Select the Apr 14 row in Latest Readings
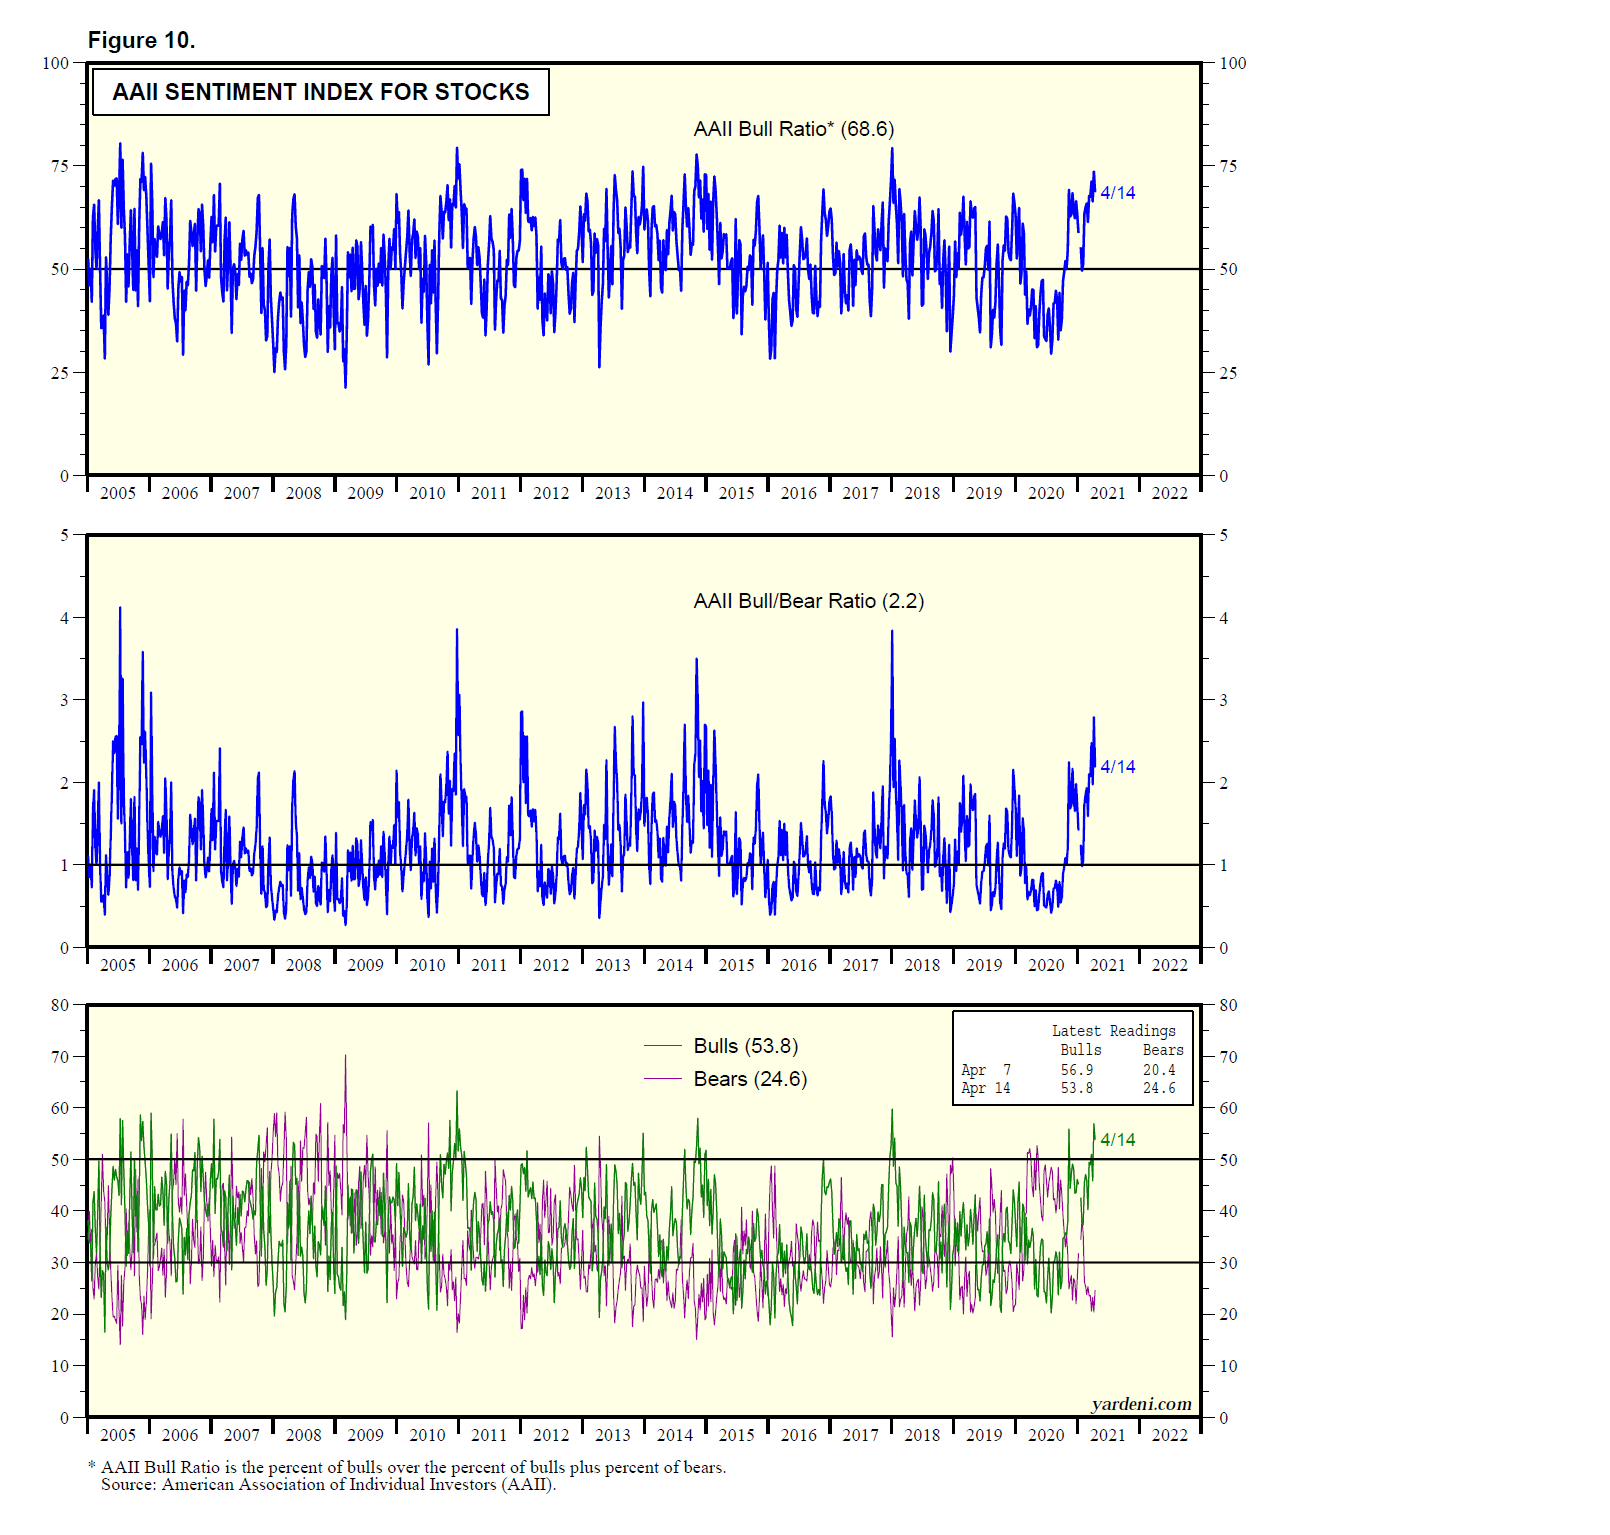Image resolution: width=1610 pixels, height=1535 pixels. [986, 1088]
